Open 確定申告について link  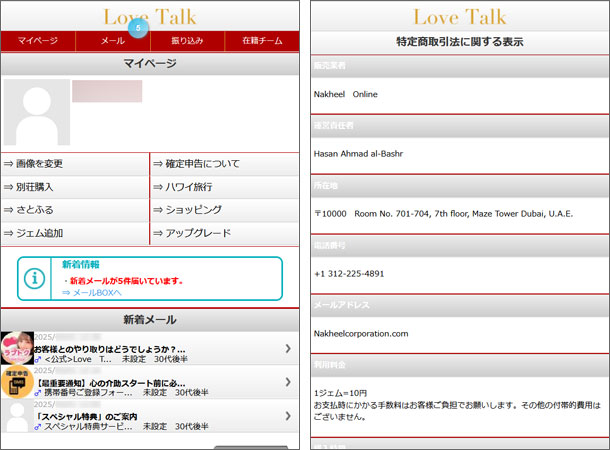[224, 164]
